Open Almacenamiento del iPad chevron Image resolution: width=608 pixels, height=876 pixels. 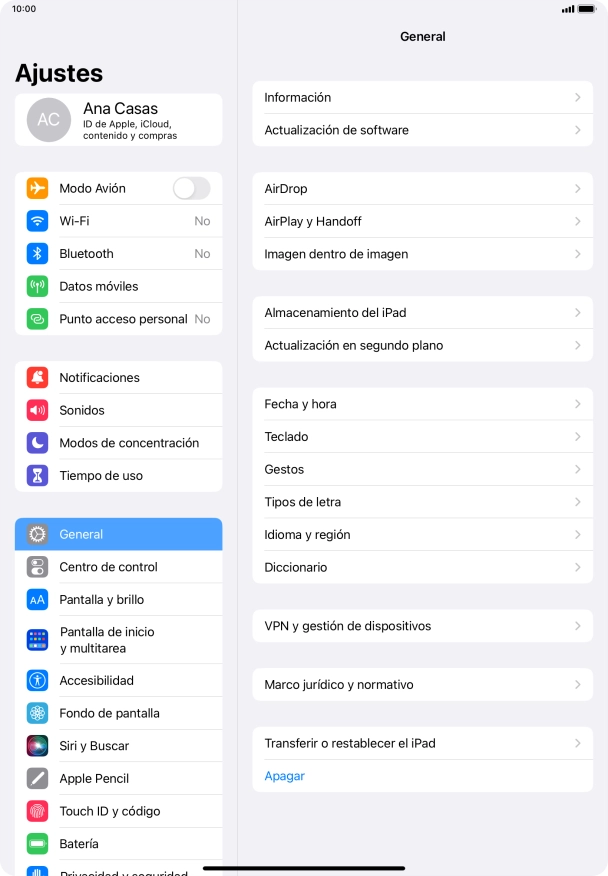578,313
